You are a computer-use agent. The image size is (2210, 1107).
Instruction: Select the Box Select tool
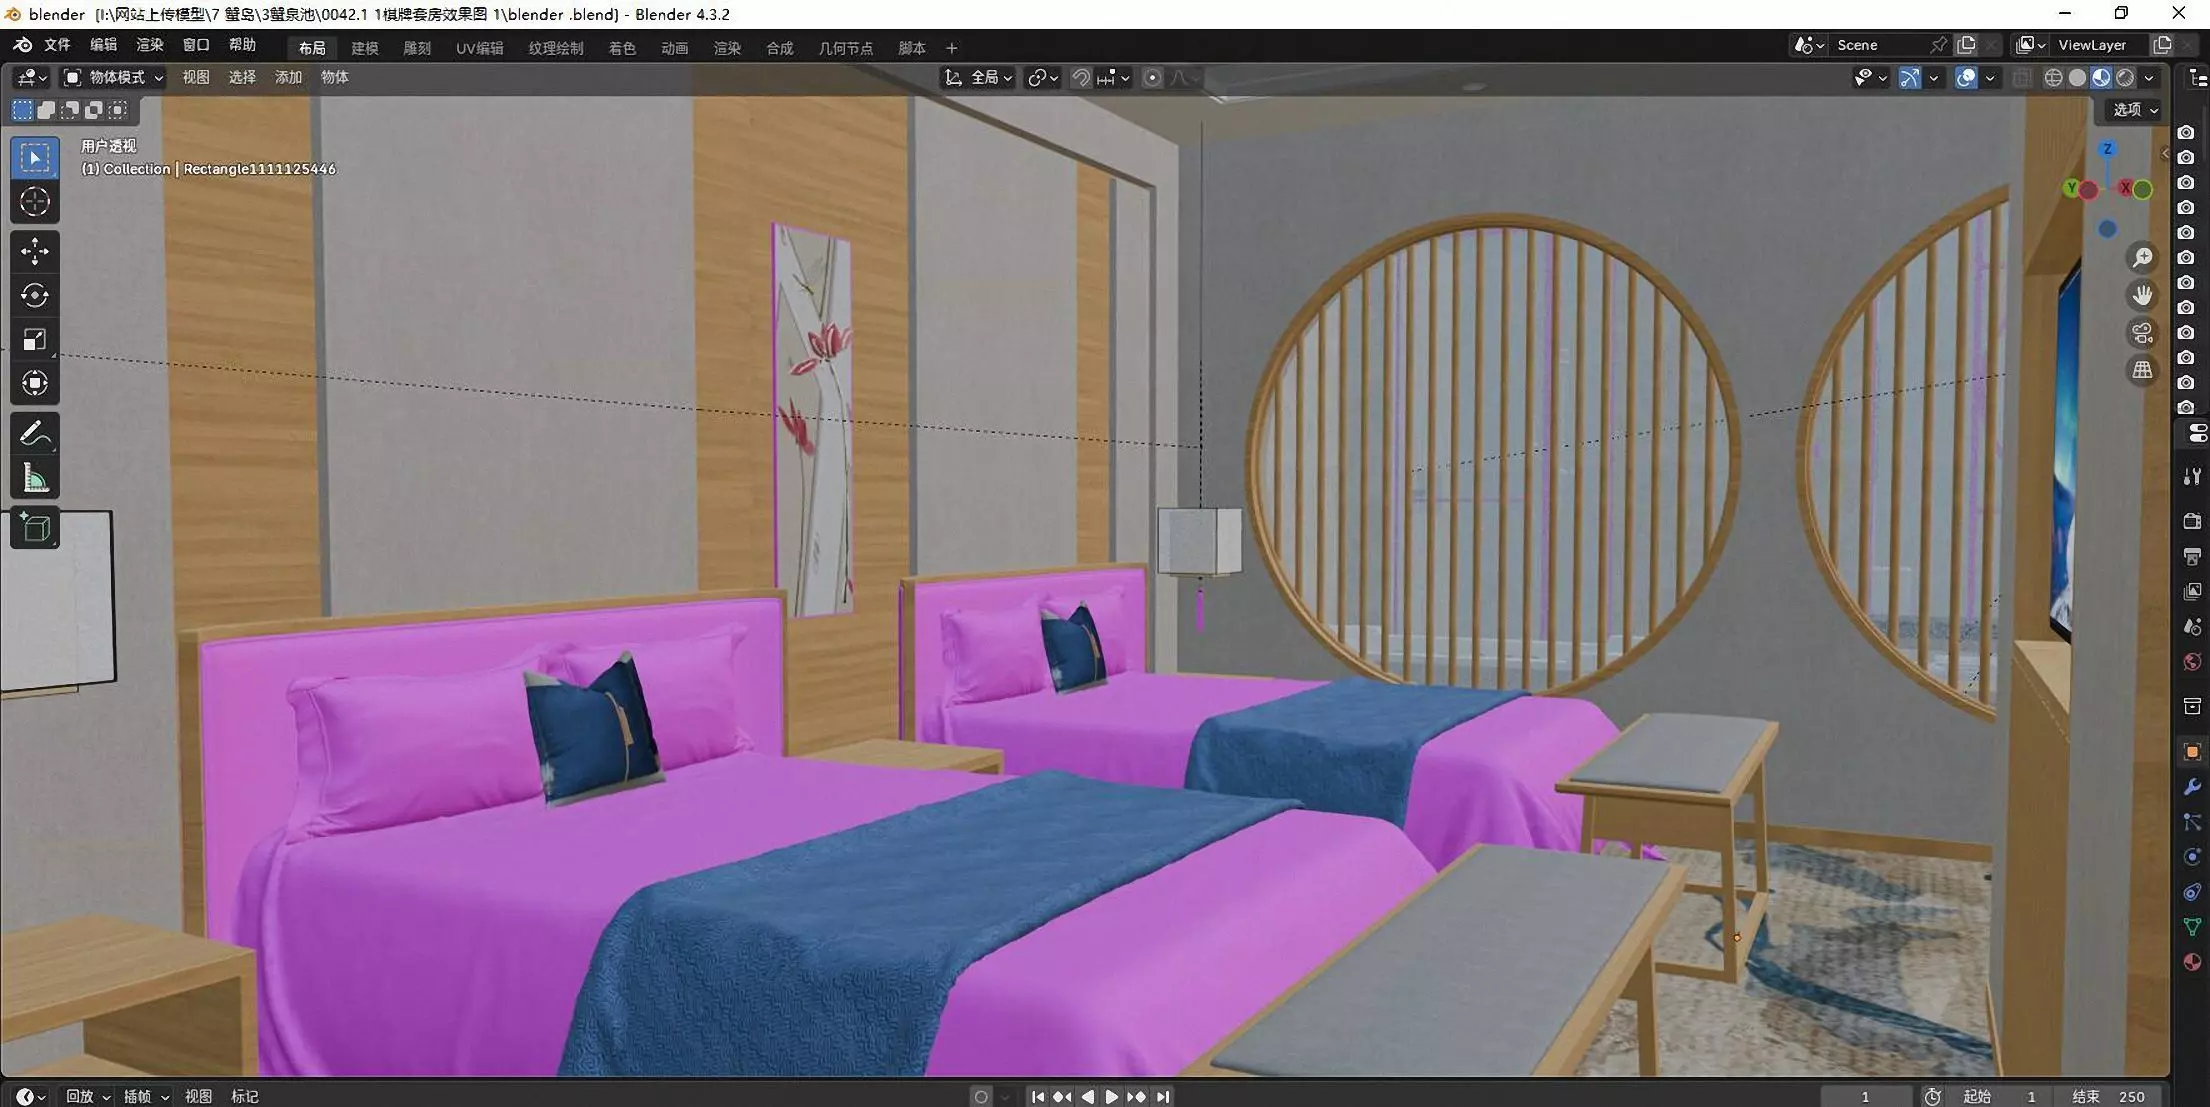point(35,158)
